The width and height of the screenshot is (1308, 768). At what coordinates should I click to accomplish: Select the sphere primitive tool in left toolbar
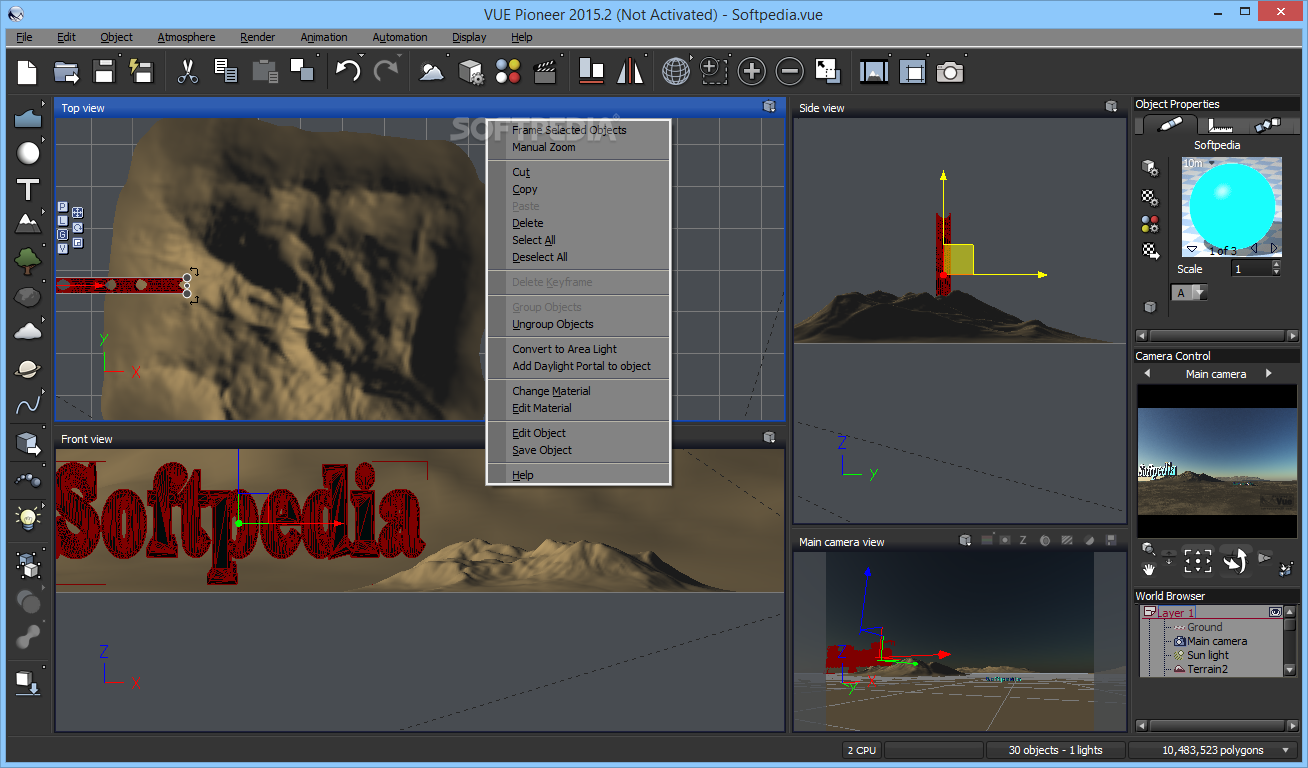pos(29,153)
